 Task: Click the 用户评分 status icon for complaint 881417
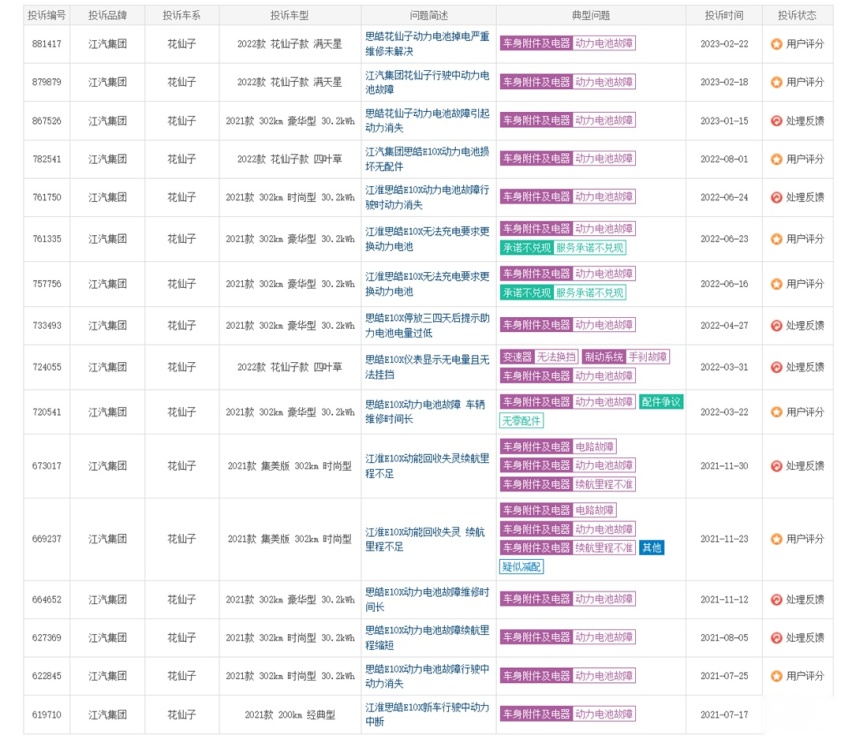[776, 44]
